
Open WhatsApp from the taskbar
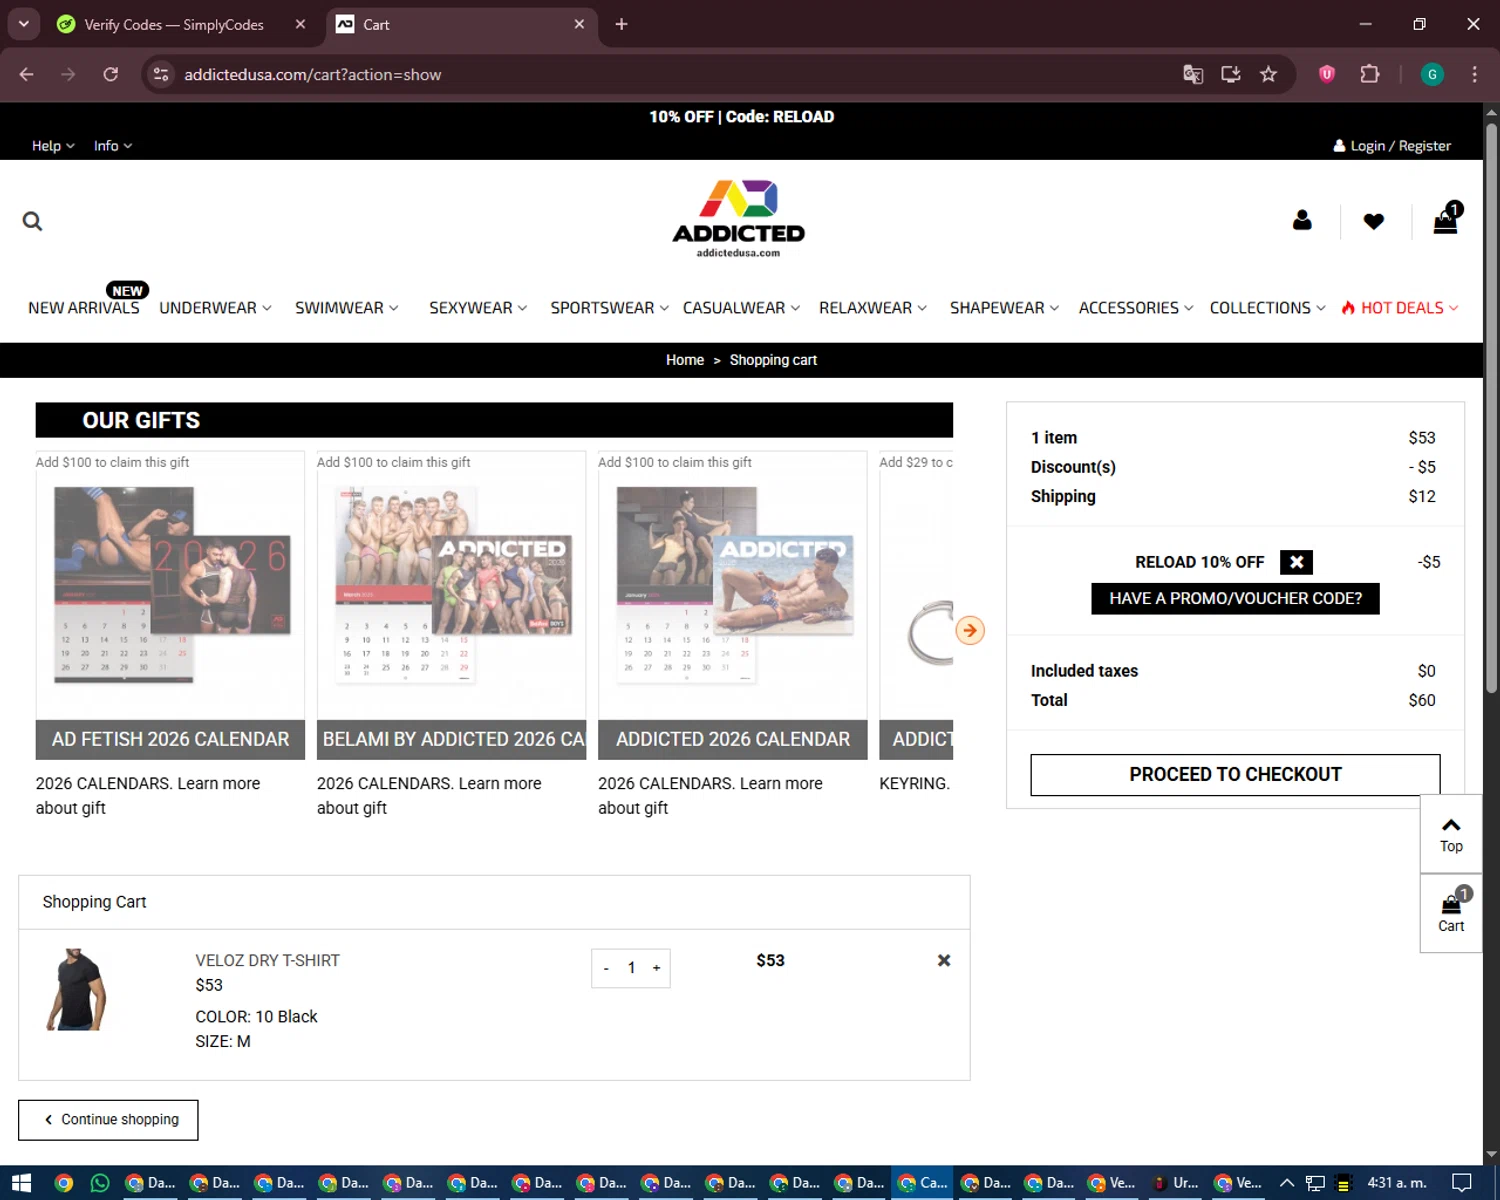click(x=100, y=1183)
